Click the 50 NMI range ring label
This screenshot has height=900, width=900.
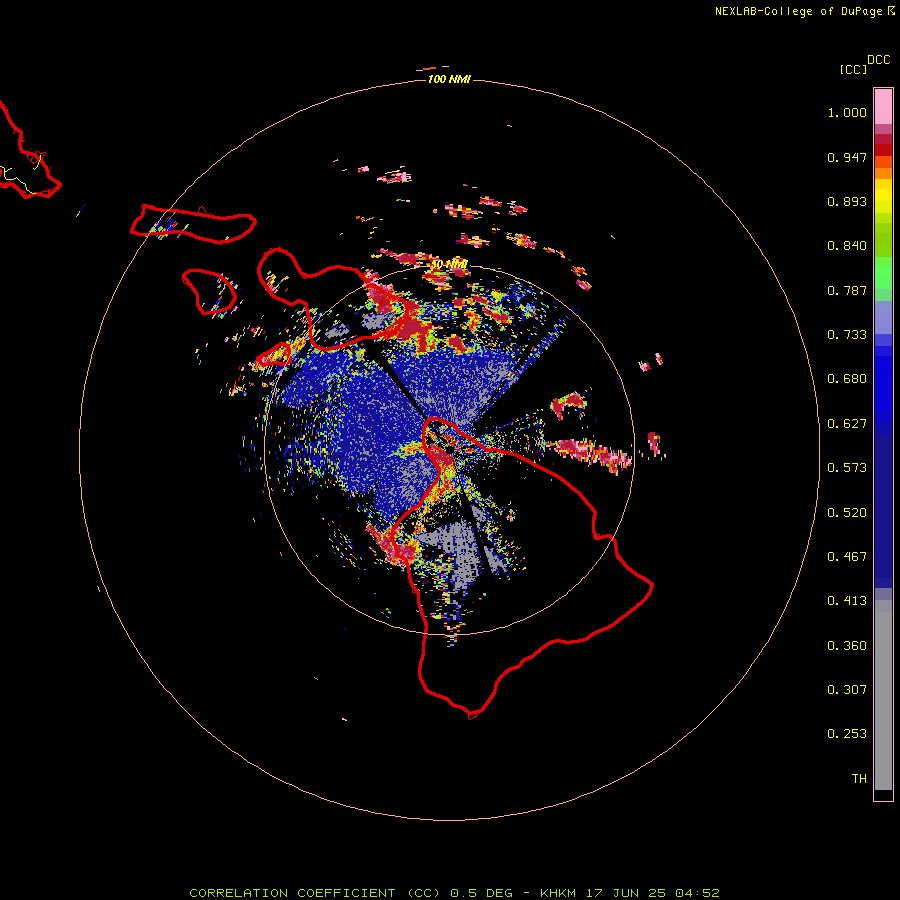tap(448, 265)
